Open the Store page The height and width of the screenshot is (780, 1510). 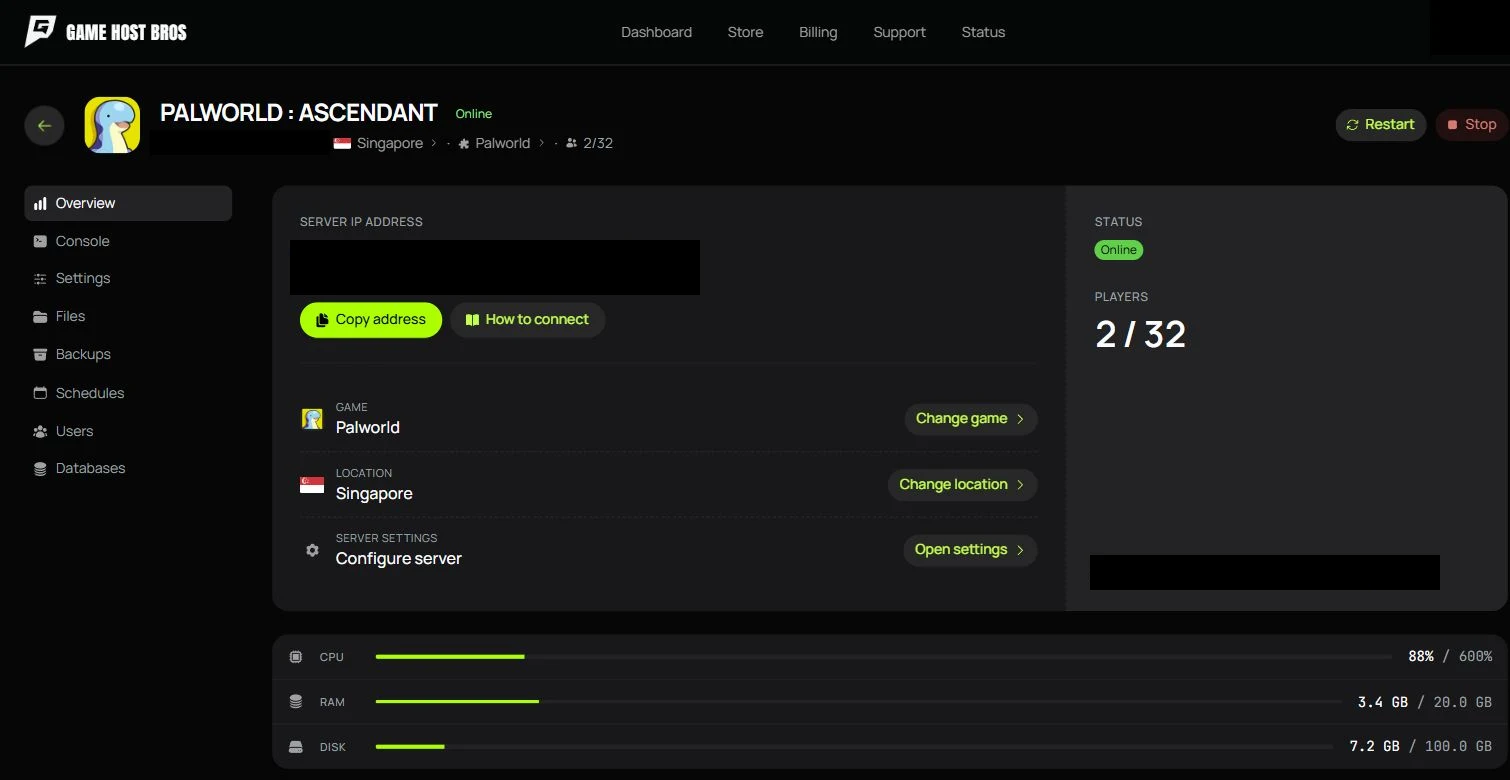coord(745,32)
